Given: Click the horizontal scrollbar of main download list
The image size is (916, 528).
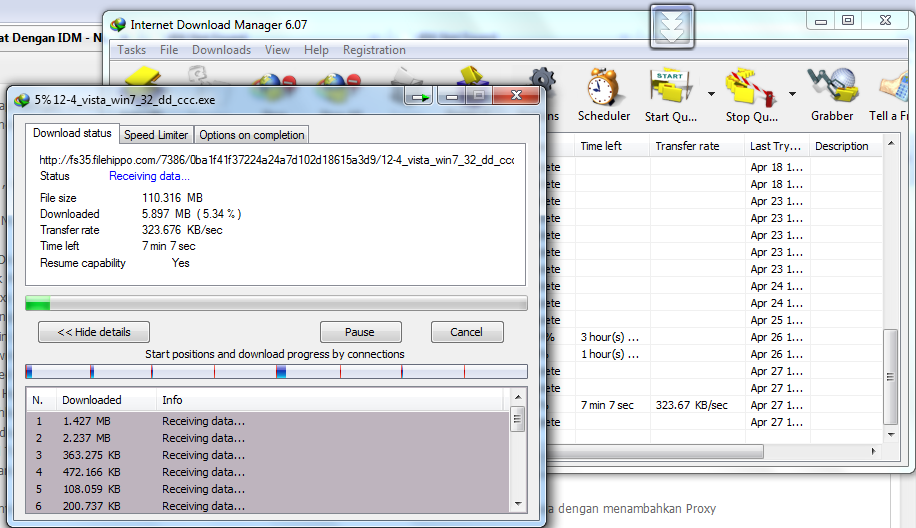Looking at the screenshot, I should pos(654,451).
